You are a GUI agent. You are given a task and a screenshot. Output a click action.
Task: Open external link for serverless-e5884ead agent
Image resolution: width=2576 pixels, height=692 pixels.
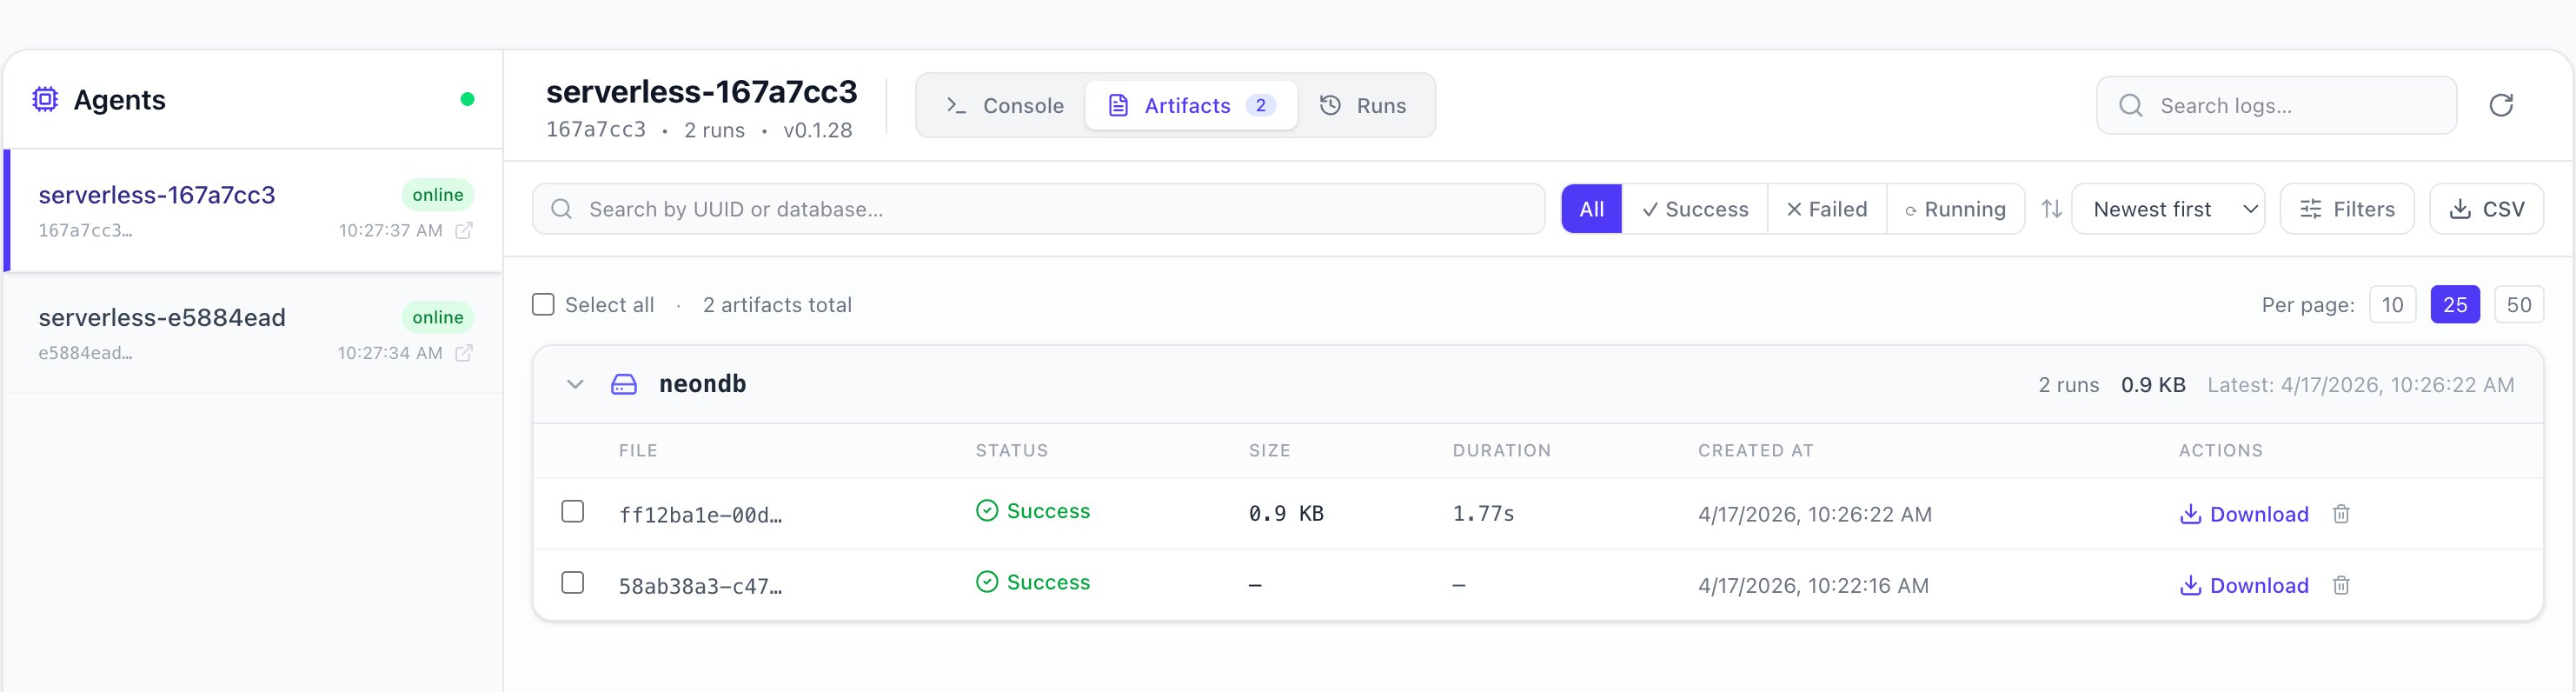(x=464, y=353)
